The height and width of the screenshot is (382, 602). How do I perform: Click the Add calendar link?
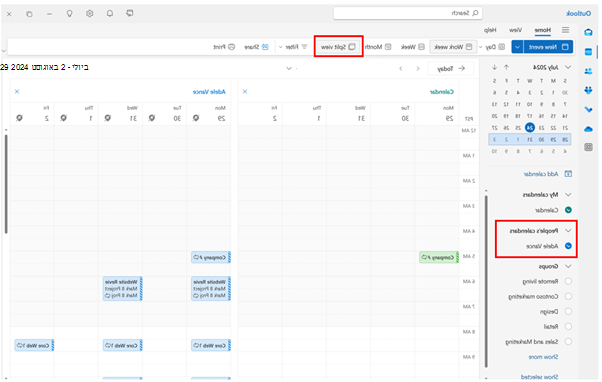pos(541,174)
